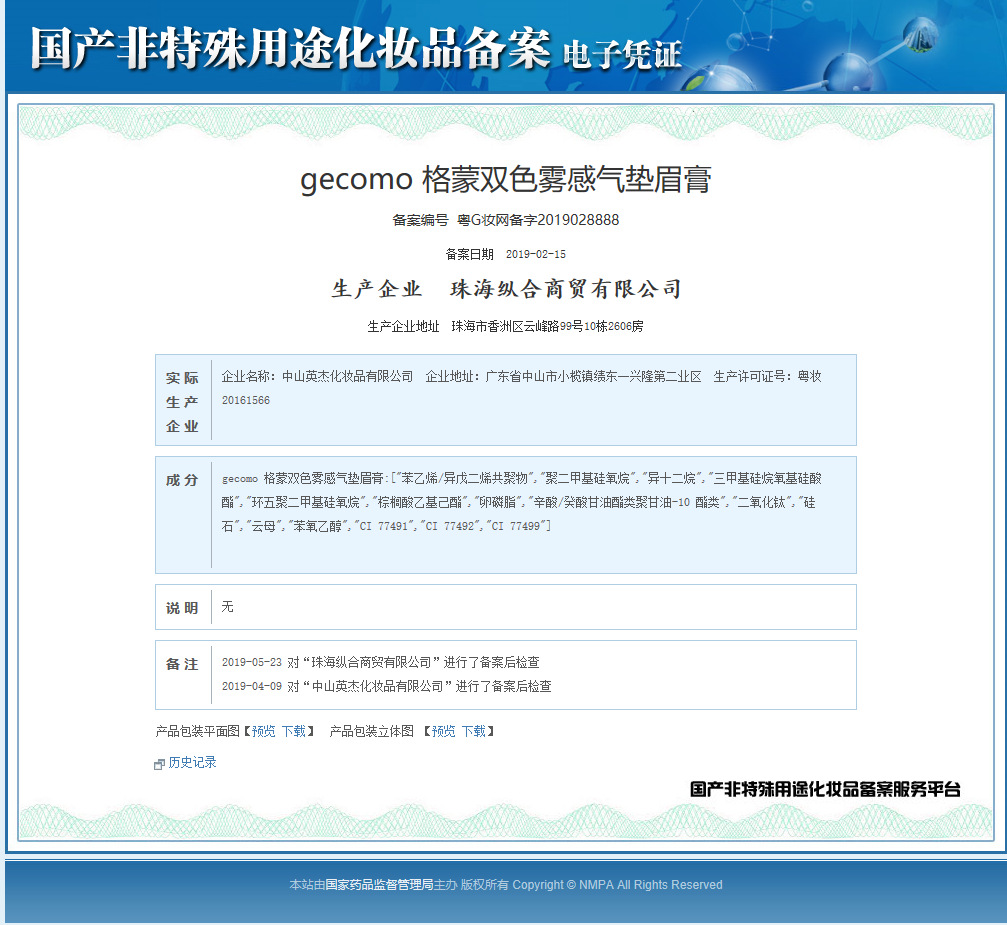Open the 历史记录 link

click(x=192, y=762)
